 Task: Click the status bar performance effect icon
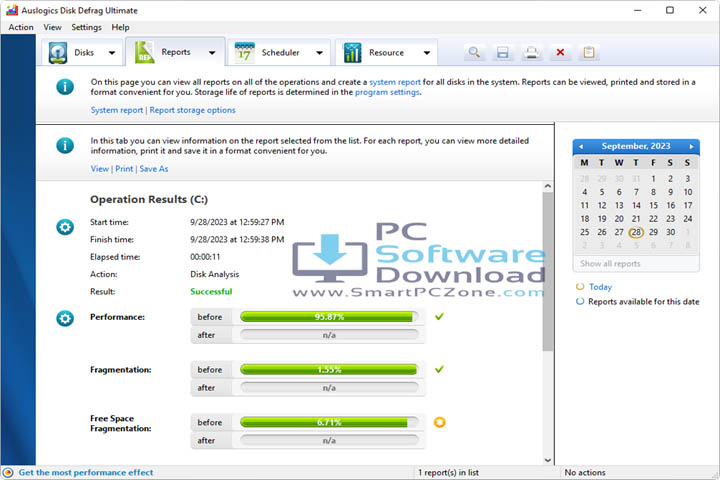point(8,473)
